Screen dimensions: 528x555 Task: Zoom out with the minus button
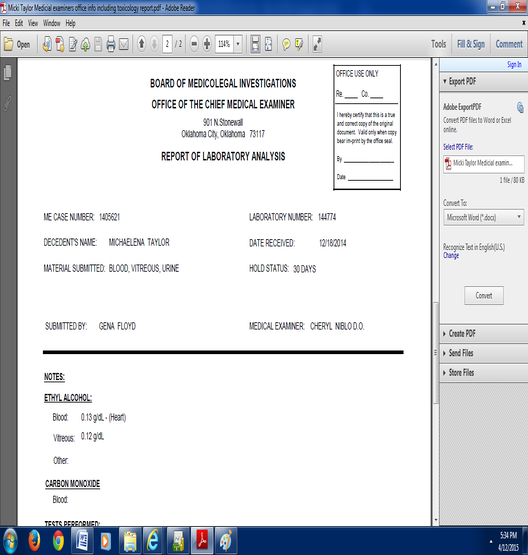[x=194, y=44]
